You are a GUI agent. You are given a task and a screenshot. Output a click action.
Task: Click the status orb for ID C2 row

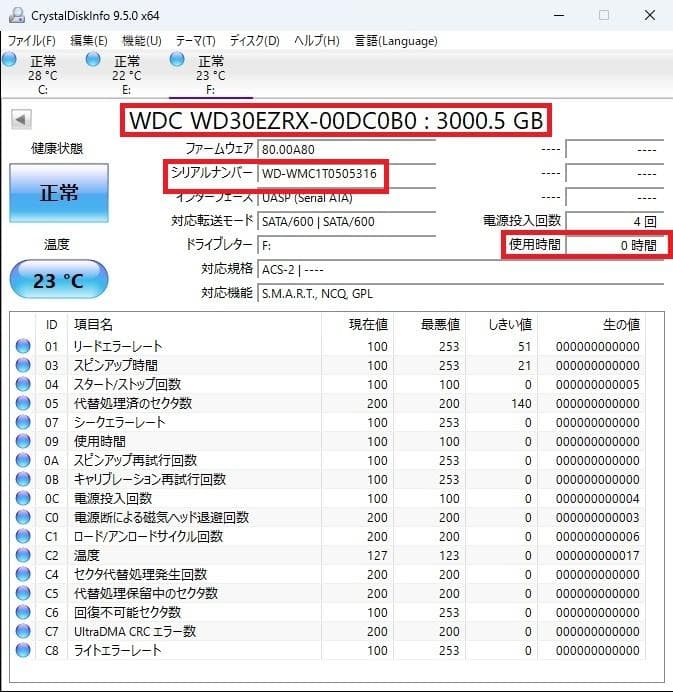tap(23, 555)
